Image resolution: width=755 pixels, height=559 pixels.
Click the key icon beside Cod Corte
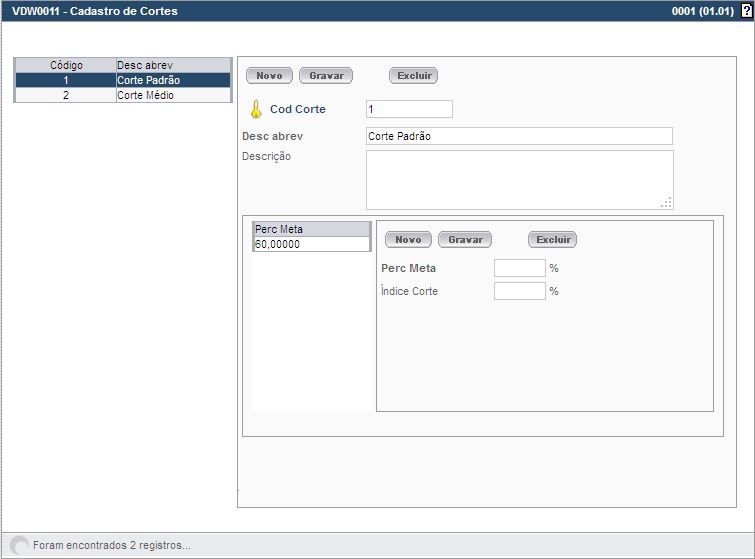(x=255, y=109)
